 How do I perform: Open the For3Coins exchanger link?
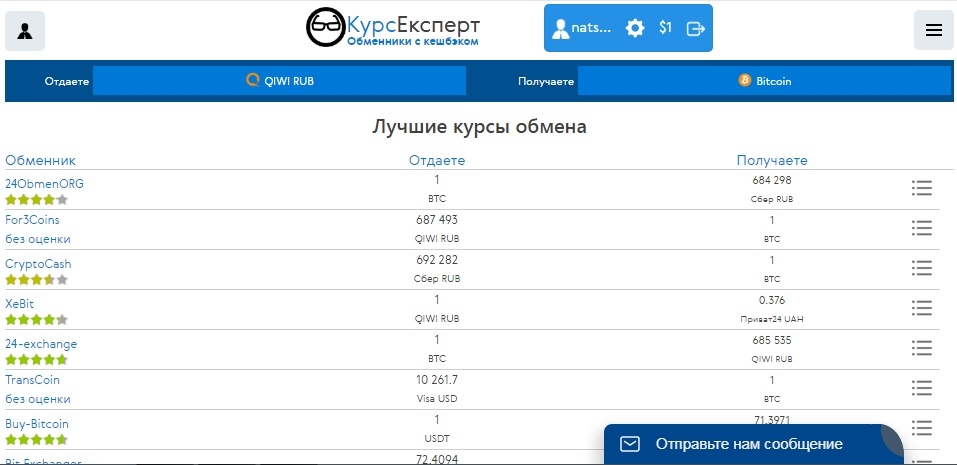tap(32, 220)
